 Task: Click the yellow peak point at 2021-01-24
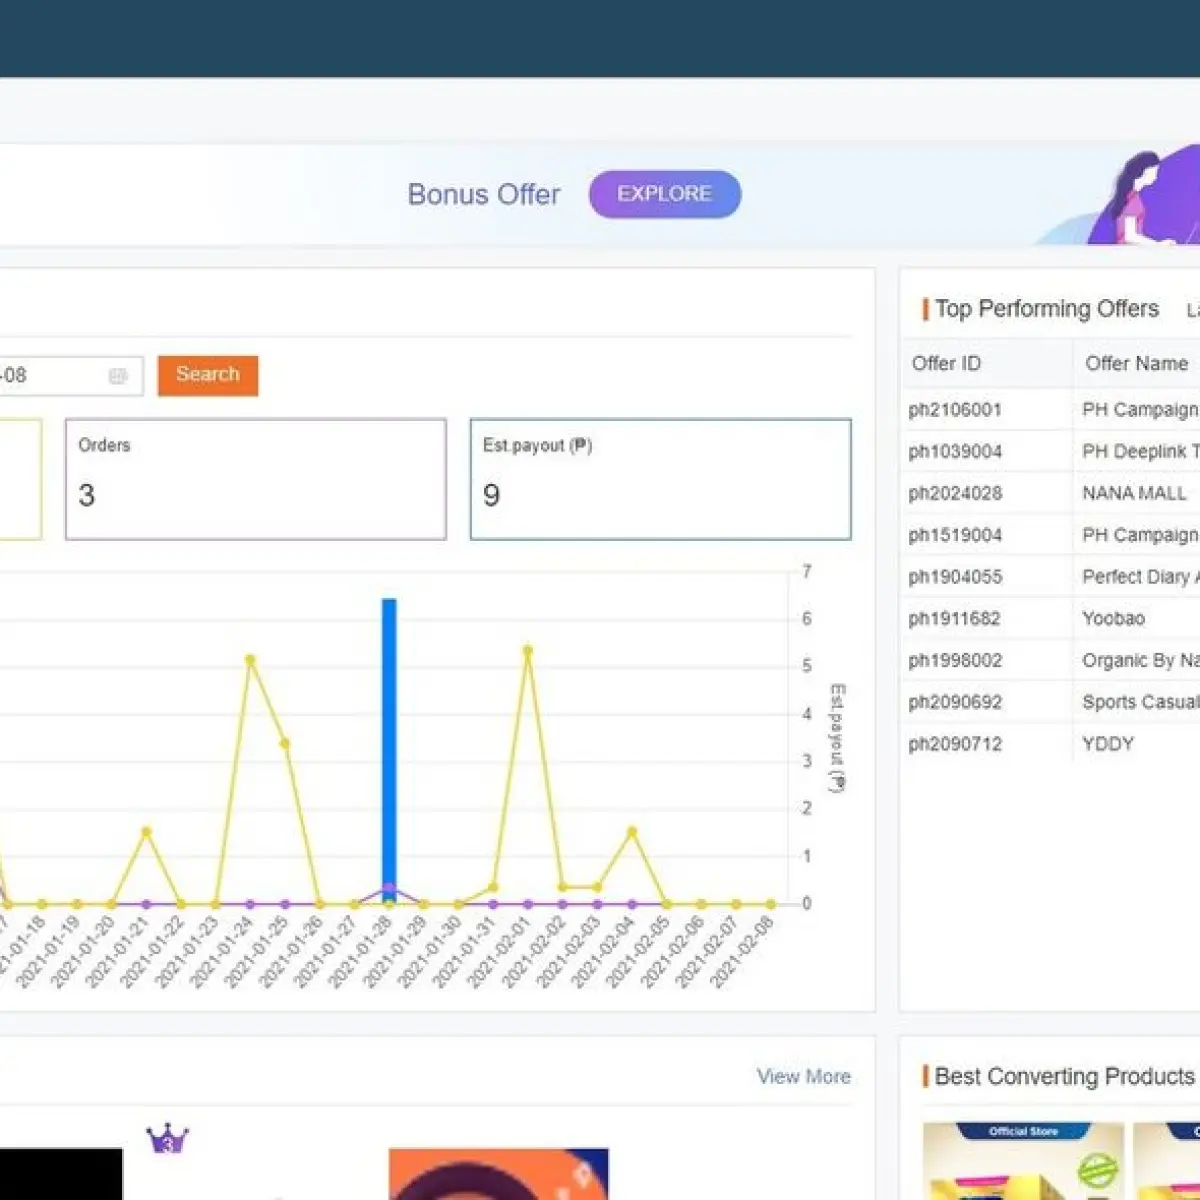tap(250, 660)
